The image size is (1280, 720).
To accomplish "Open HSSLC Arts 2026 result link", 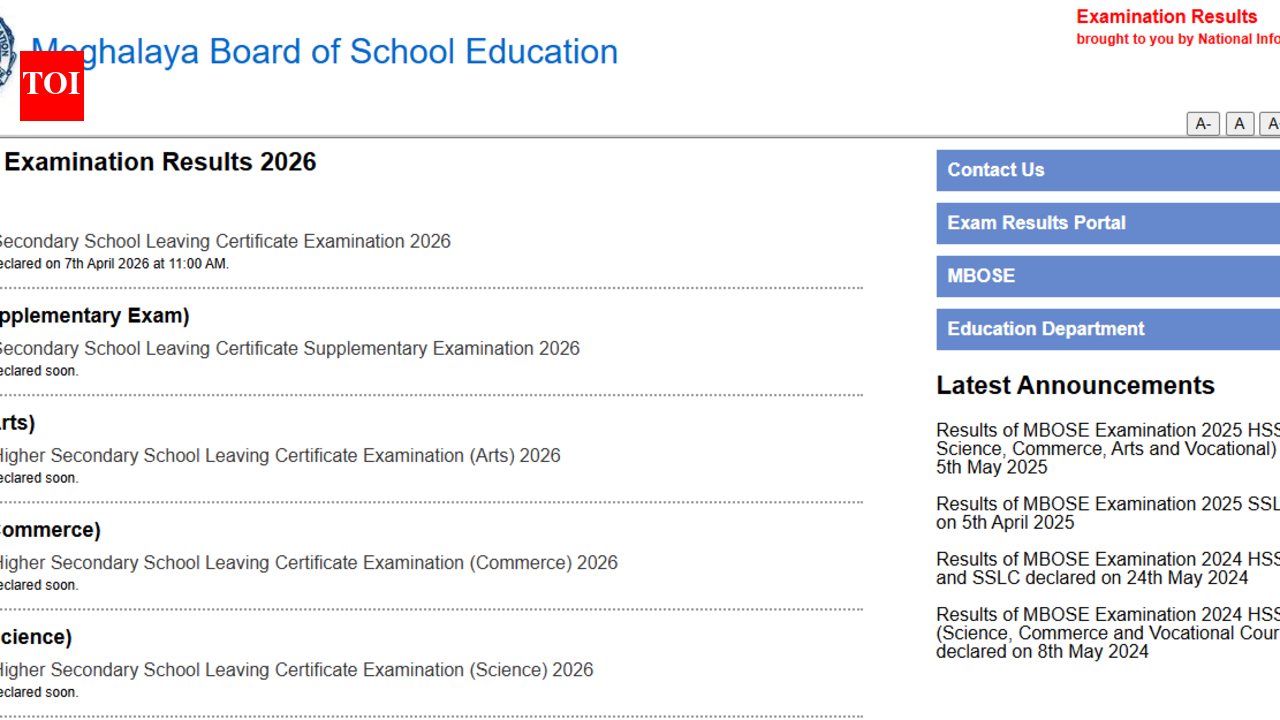I will [280, 455].
